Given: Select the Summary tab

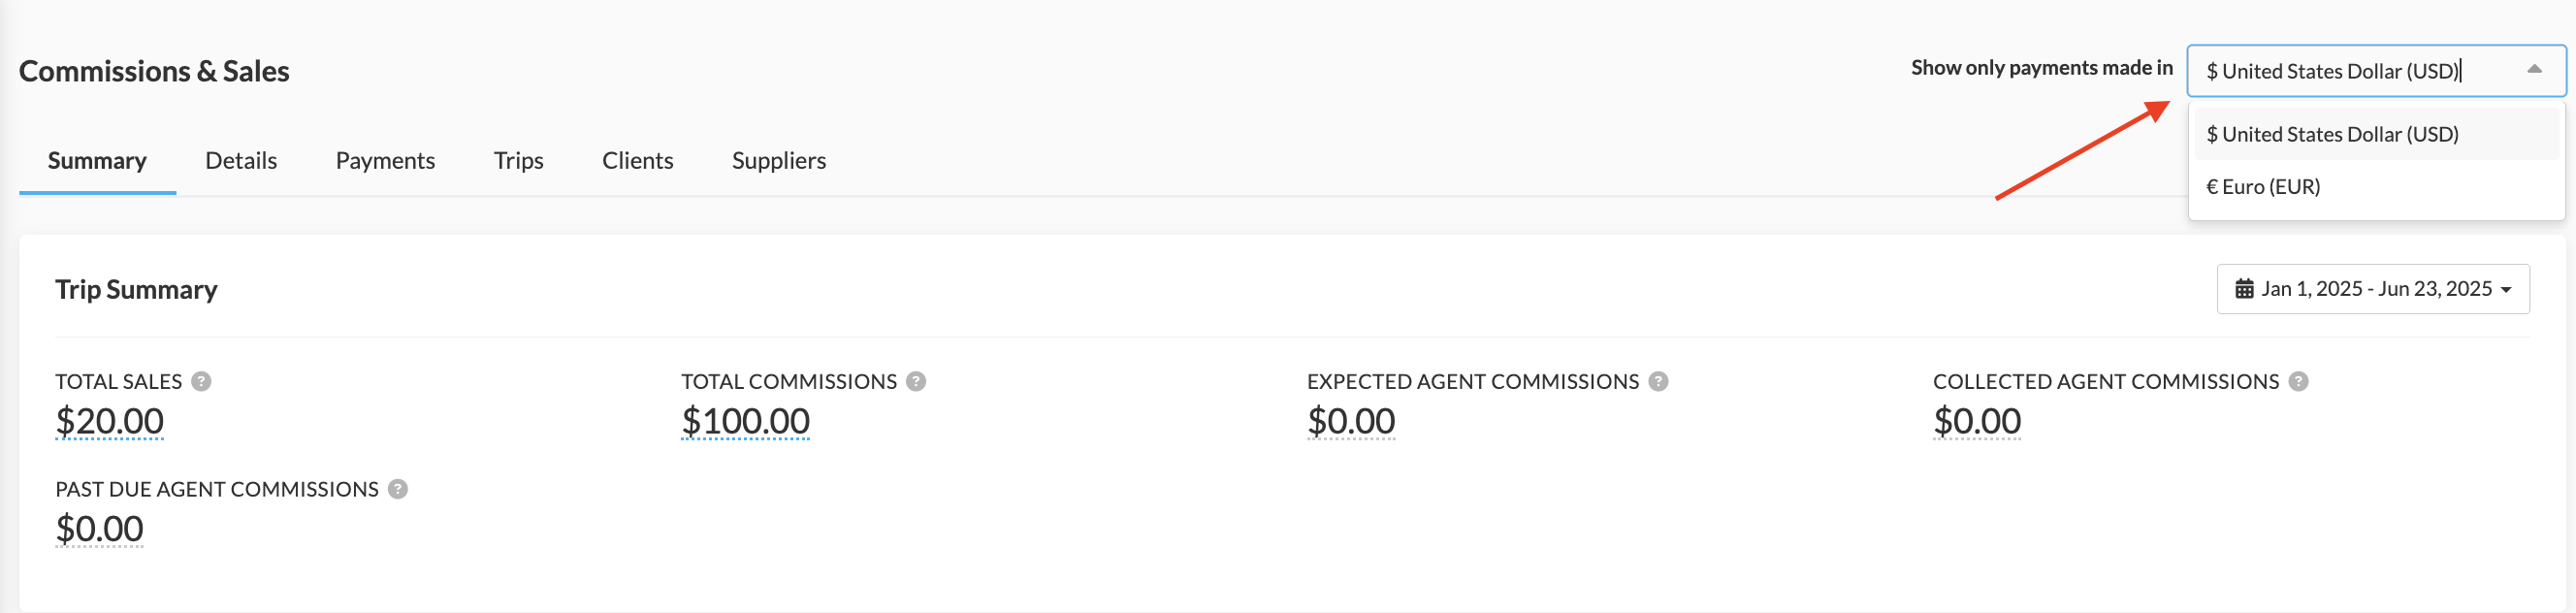Looking at the screenshot, I should click(97, 160).
